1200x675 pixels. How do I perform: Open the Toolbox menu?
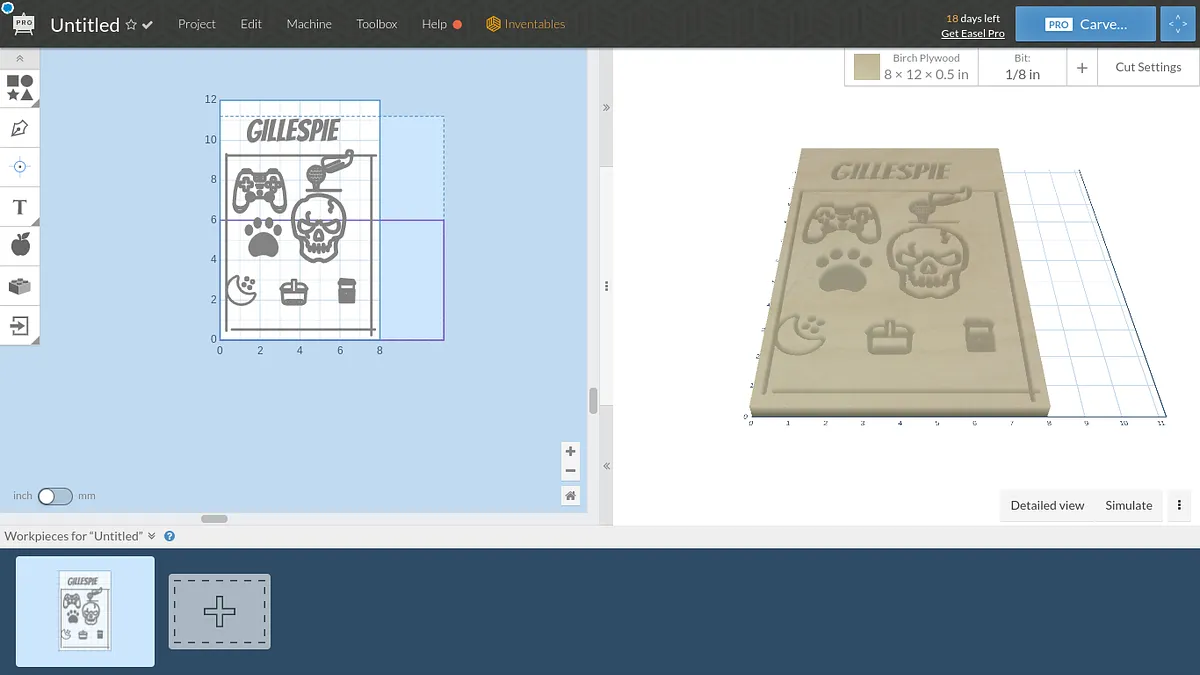coord(376,24)
